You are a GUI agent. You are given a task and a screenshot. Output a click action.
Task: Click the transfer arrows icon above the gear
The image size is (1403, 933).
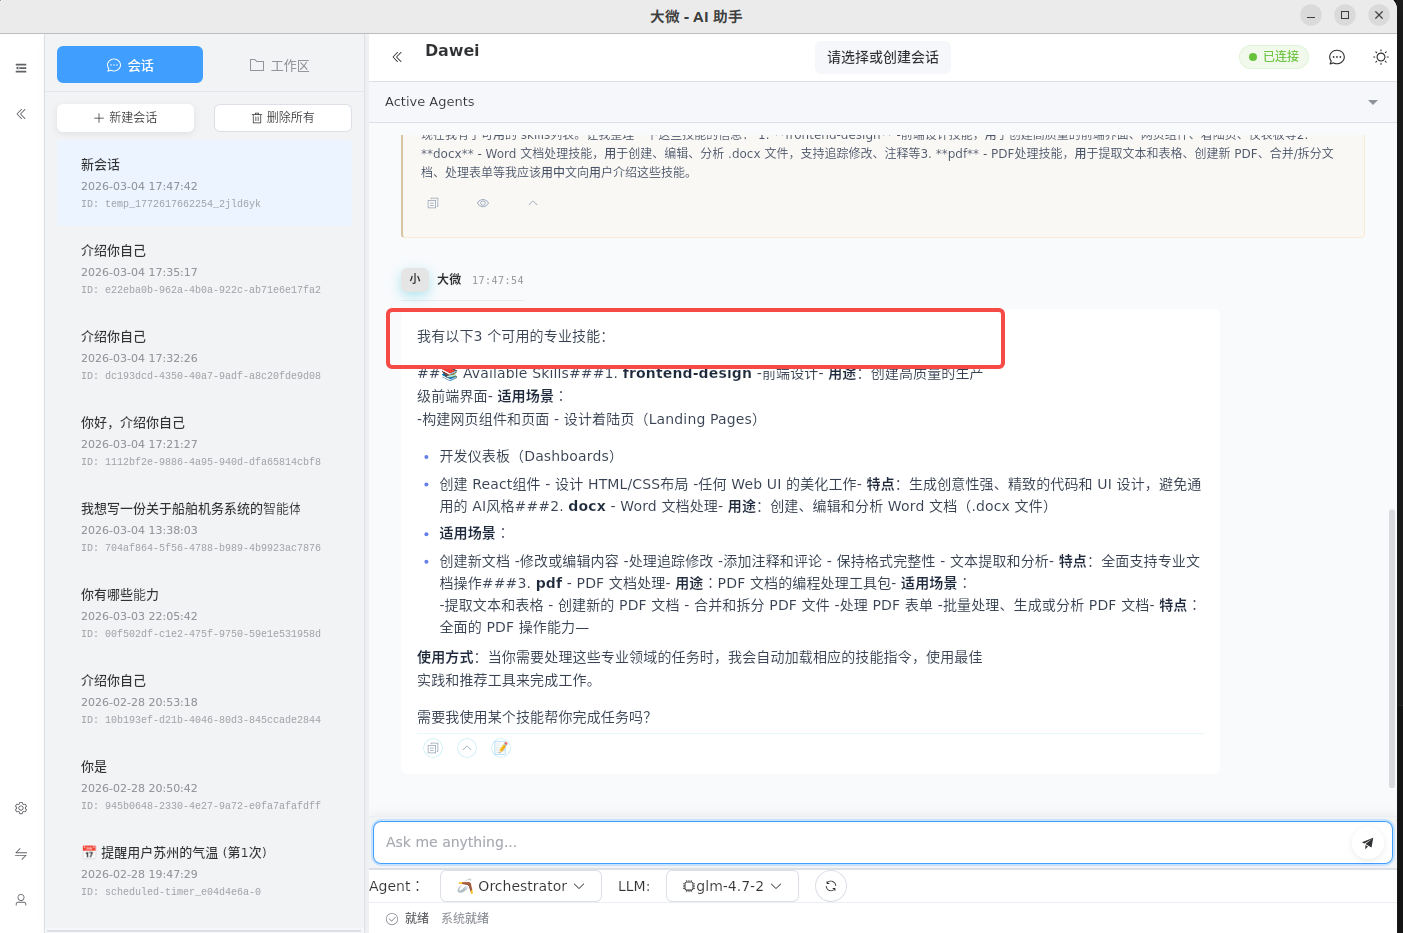coord(21,854)
